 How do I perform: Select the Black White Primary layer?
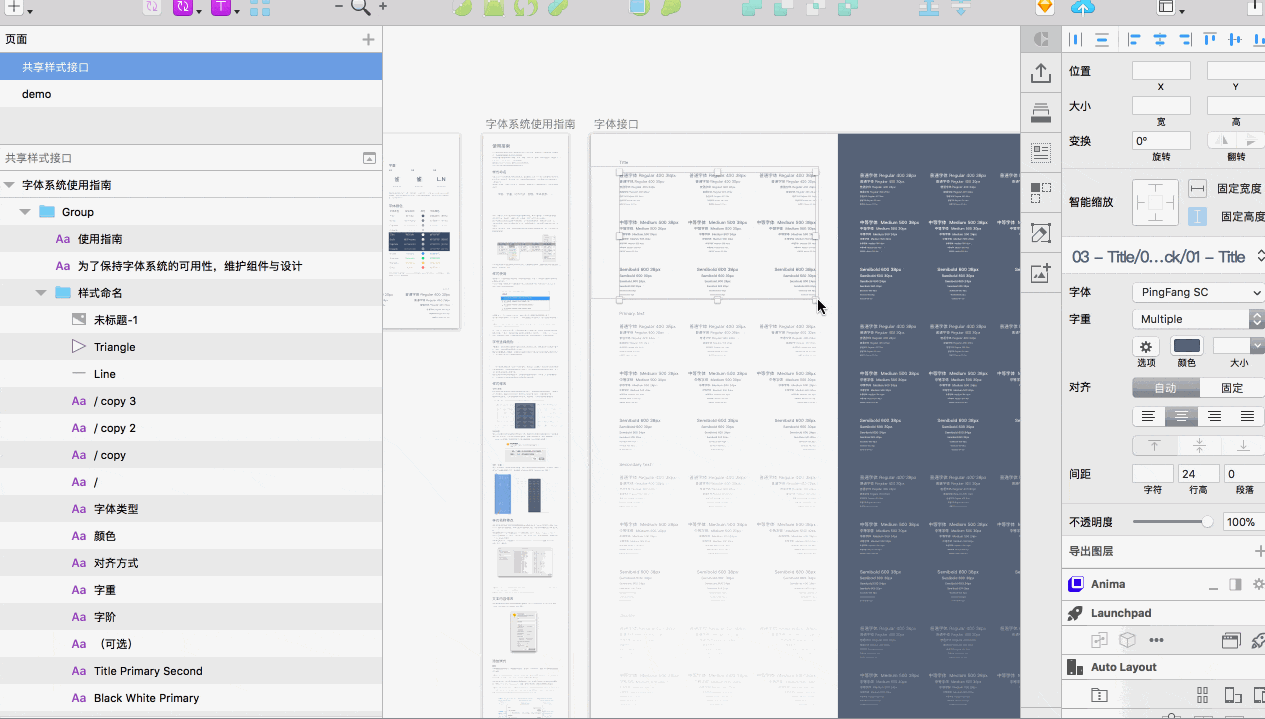coord(191,698)
